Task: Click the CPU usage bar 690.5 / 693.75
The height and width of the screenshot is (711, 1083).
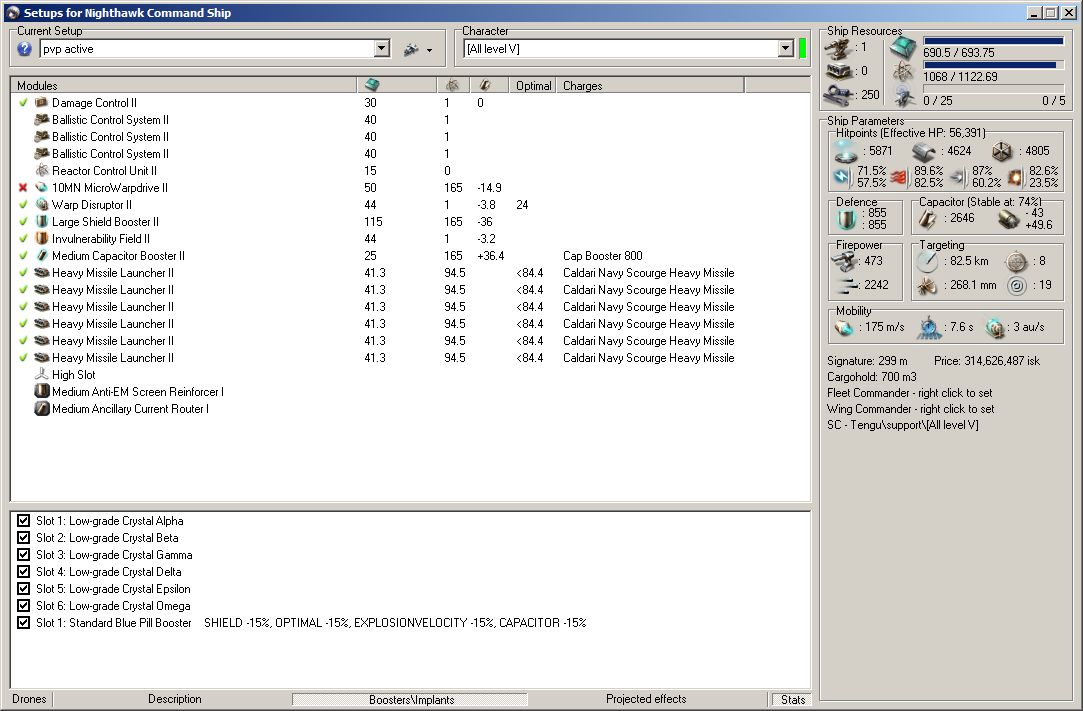Action: tap(993, 41)
